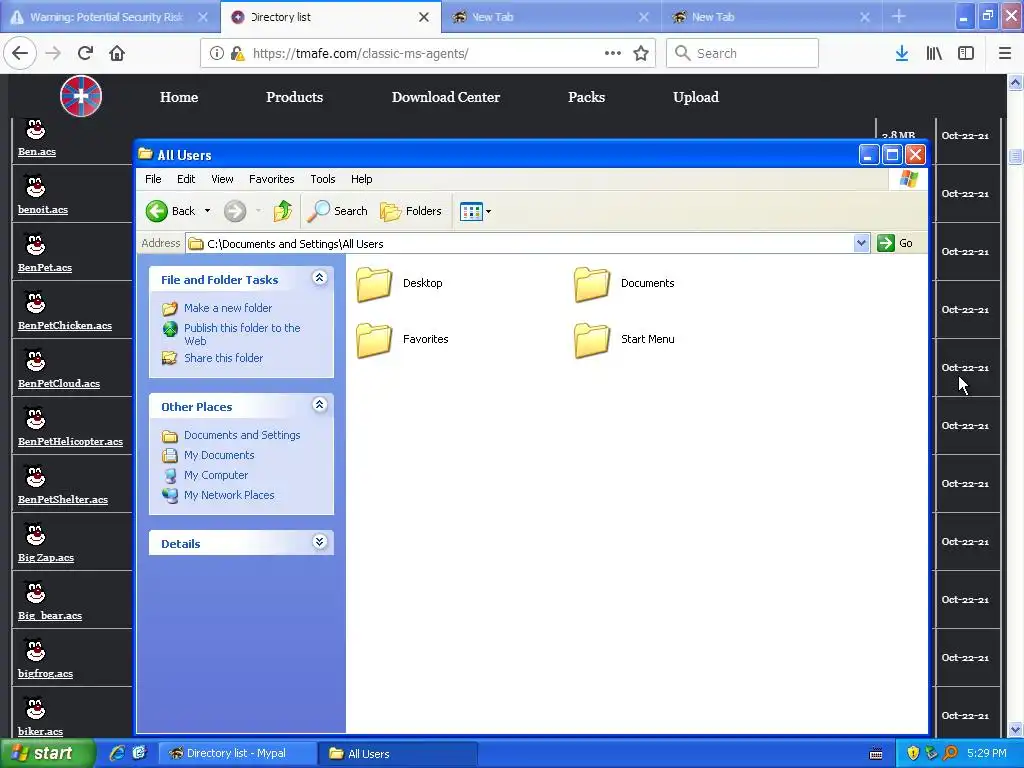
Task: Toggle the Folders pane button
Action: pyautogui.click(x=411, y=211)
